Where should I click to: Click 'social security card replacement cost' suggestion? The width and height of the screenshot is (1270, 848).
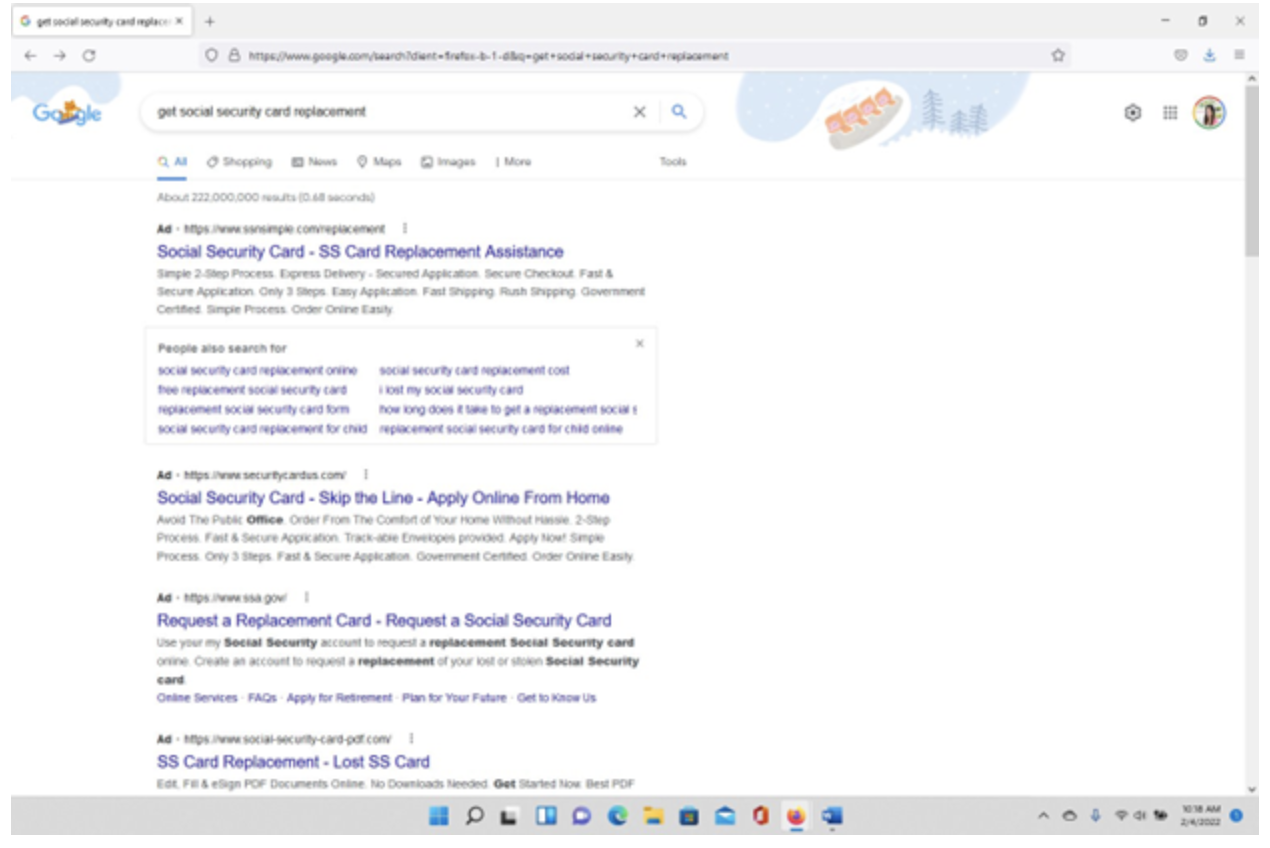474,371
